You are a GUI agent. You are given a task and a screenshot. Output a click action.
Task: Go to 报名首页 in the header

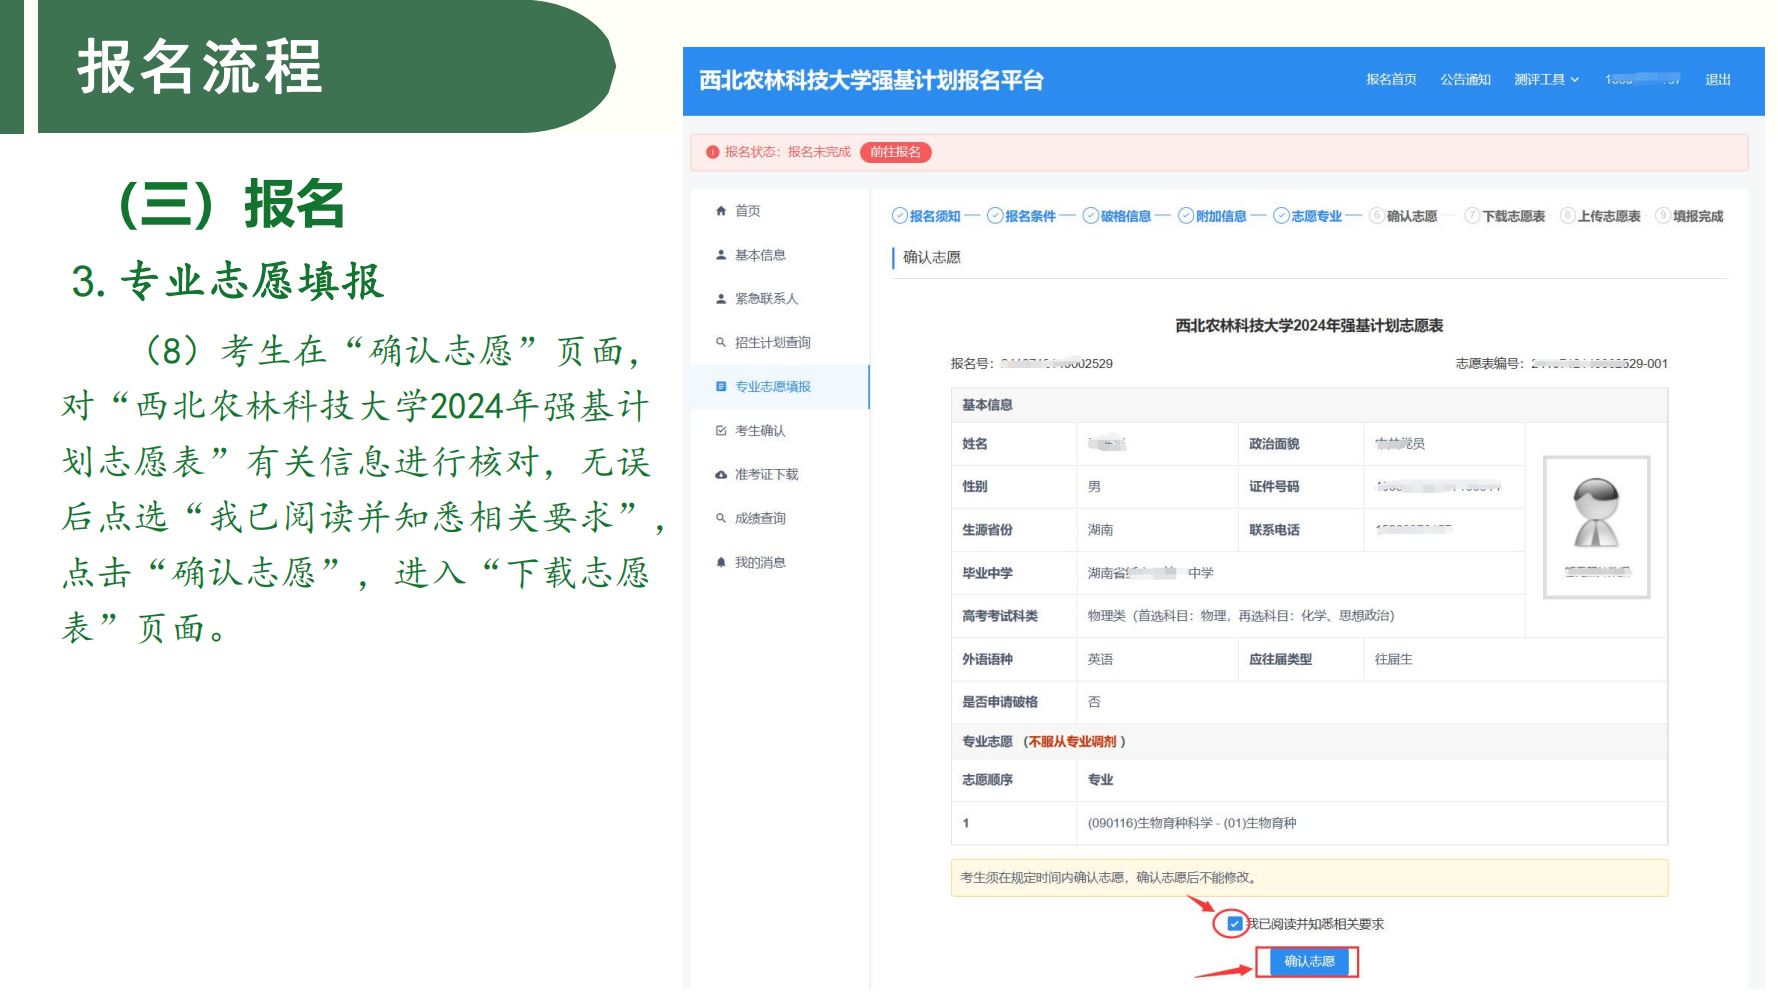click(x=1391, y=80)
